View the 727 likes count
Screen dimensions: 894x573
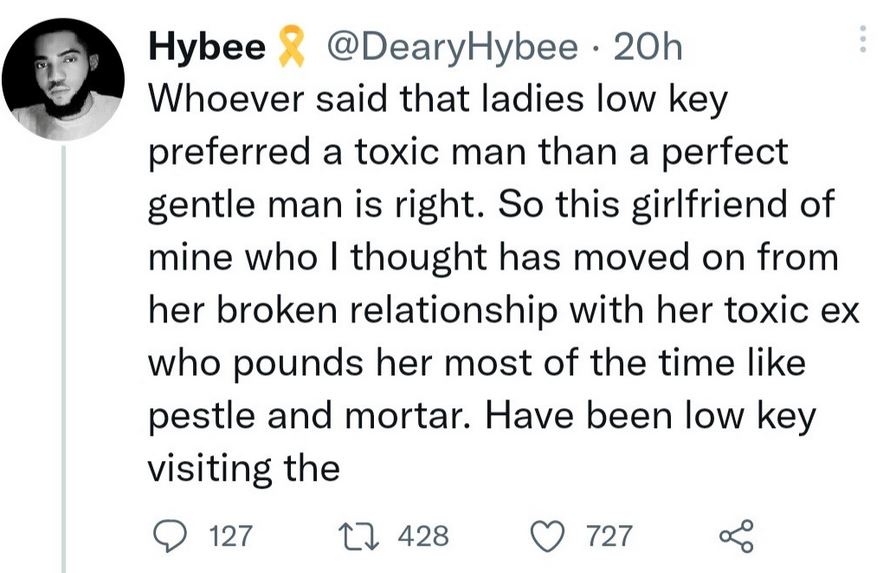coord(608,537)
